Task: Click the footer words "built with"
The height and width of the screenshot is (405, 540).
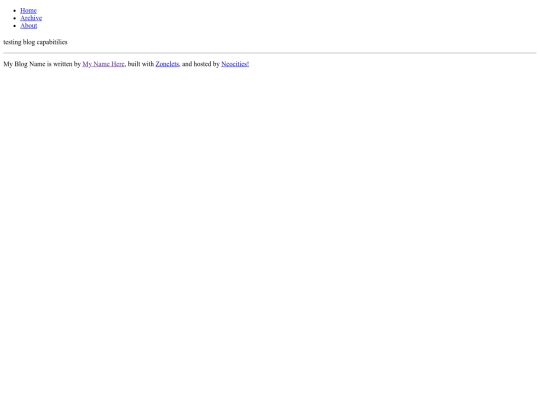Action: 141,64
